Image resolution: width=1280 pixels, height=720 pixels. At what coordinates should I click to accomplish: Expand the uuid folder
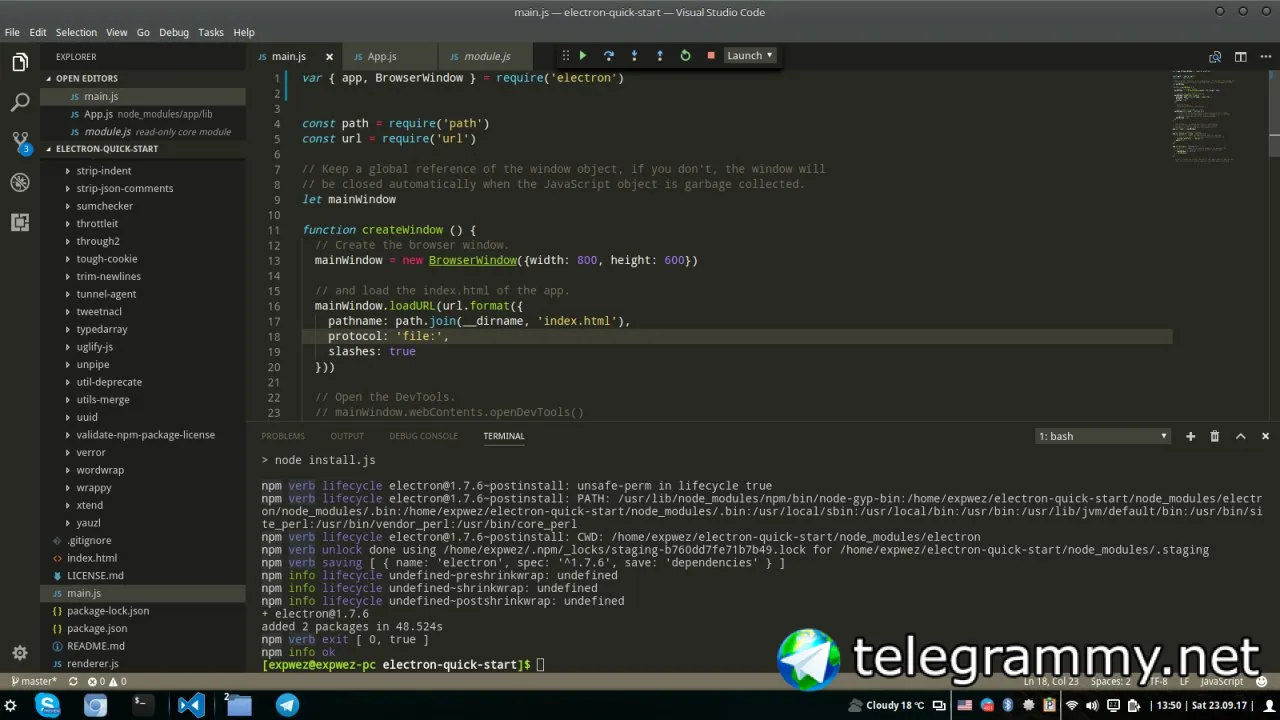pyautogui.click(x=143, y=417)
